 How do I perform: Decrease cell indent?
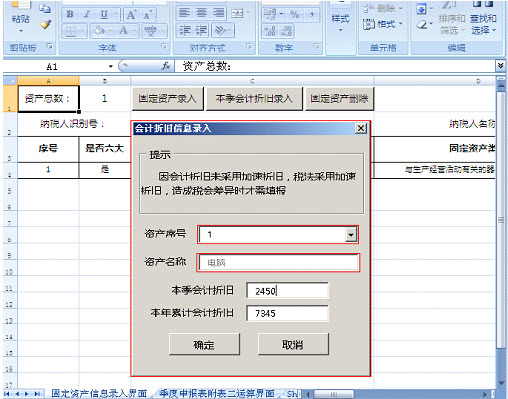tap(184, 30)
